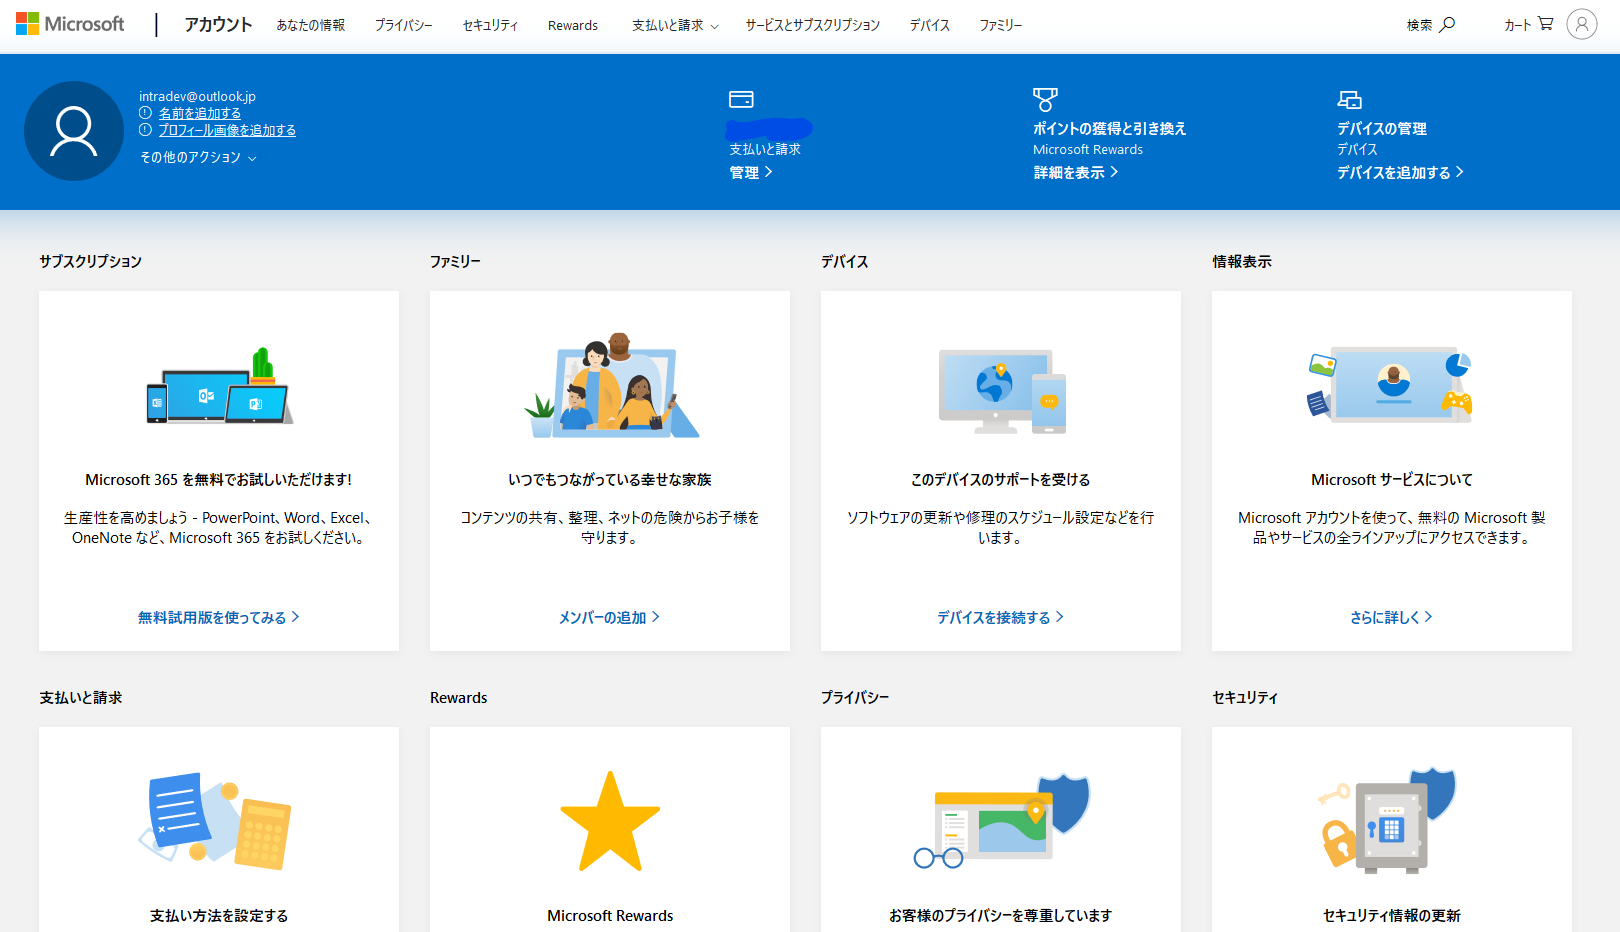Click デバイスを追加する link
This screenshot has height=932, width=1620.
pyautogui.click(x=1401, y=172)
